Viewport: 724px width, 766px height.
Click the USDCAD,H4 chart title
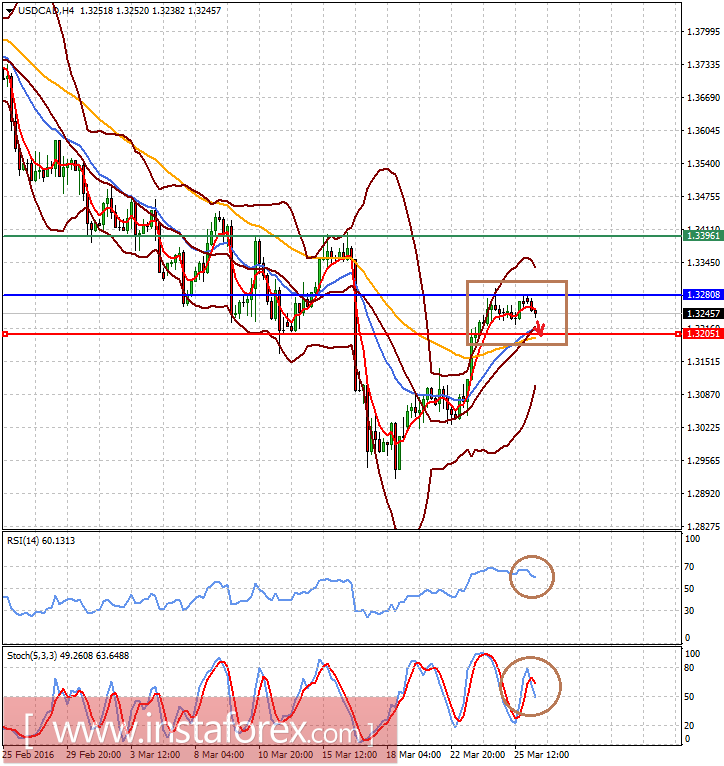[x=44, y=10]
